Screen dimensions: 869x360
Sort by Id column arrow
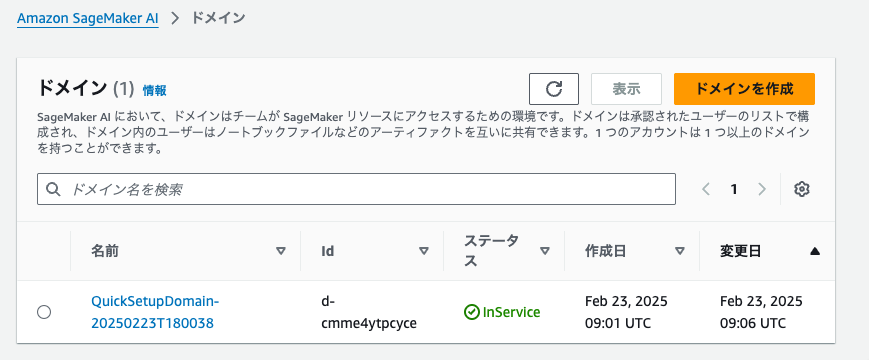tap(424, 251)
